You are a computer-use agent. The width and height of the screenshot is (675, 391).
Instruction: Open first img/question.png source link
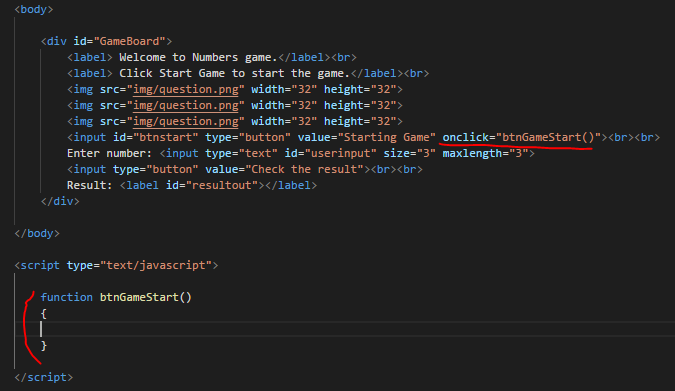[x=186, y=90]
